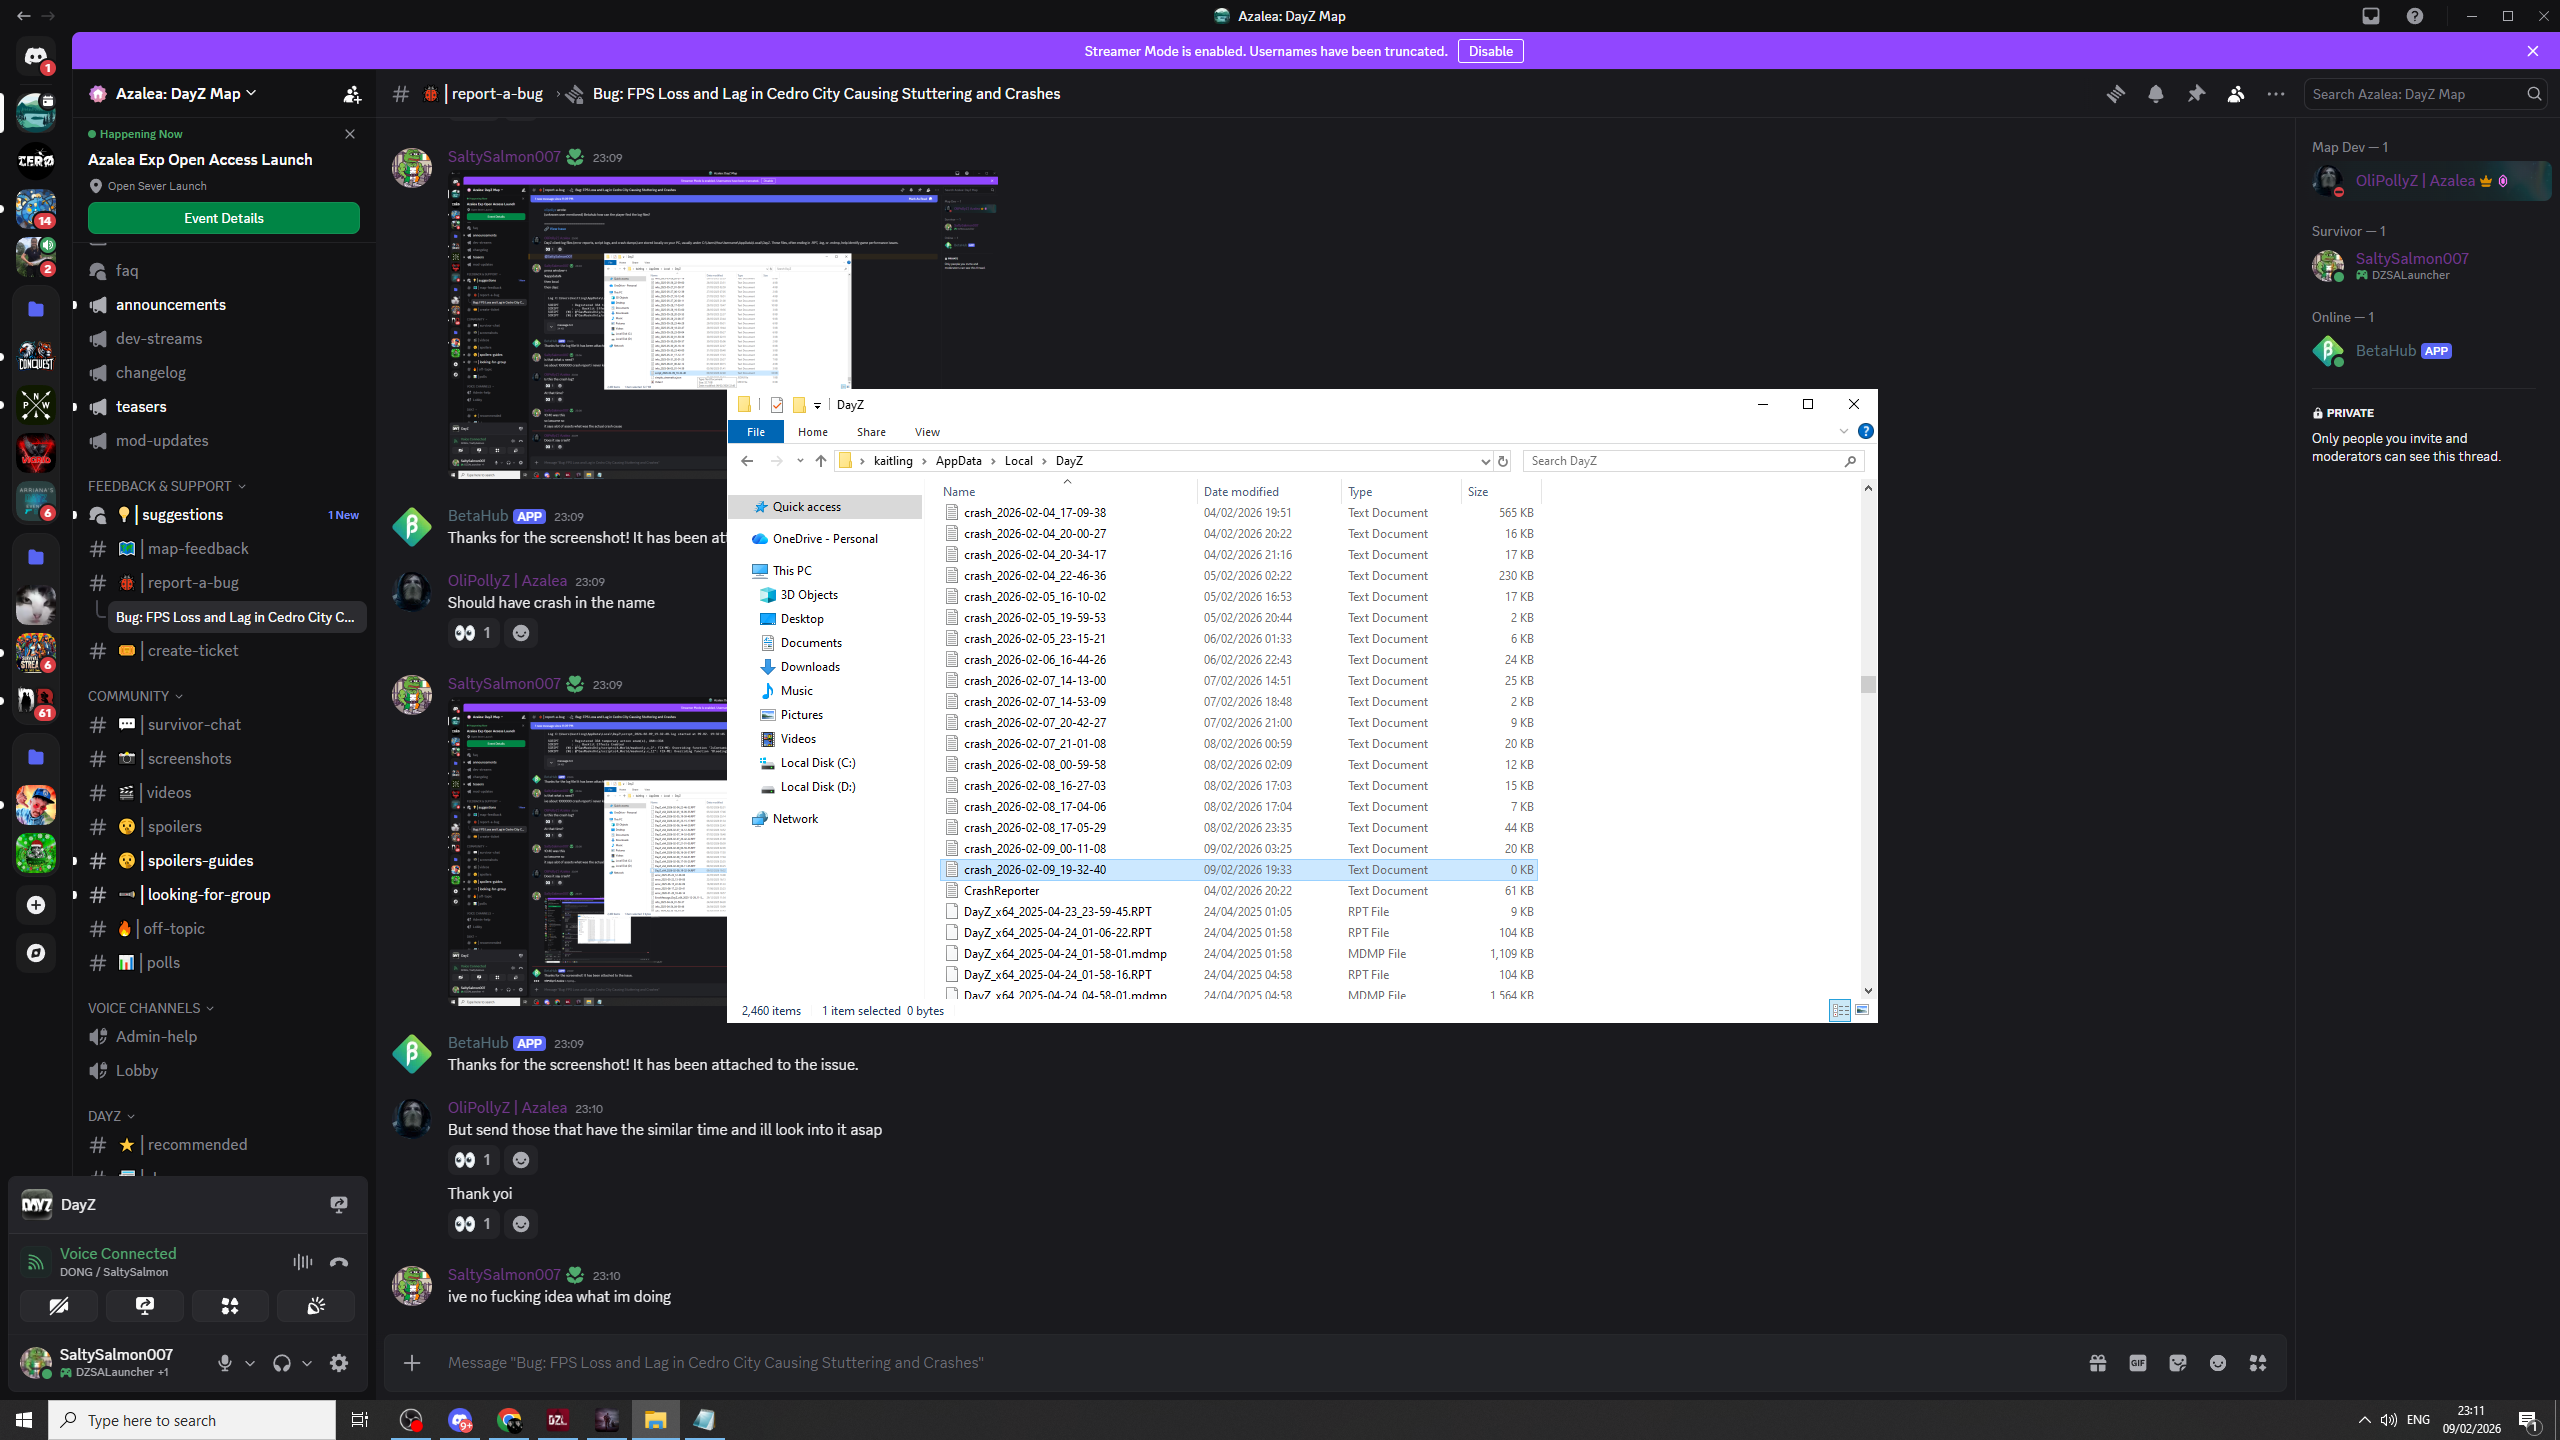Disconnect from voice channel
This screenshot has height=1440, width=2560.
339,1262
